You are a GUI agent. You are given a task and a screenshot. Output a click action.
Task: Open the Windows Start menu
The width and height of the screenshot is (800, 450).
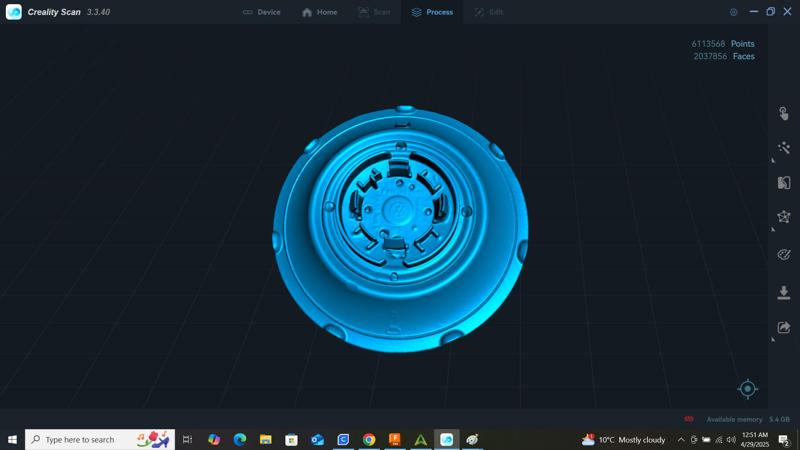(12, 439)
